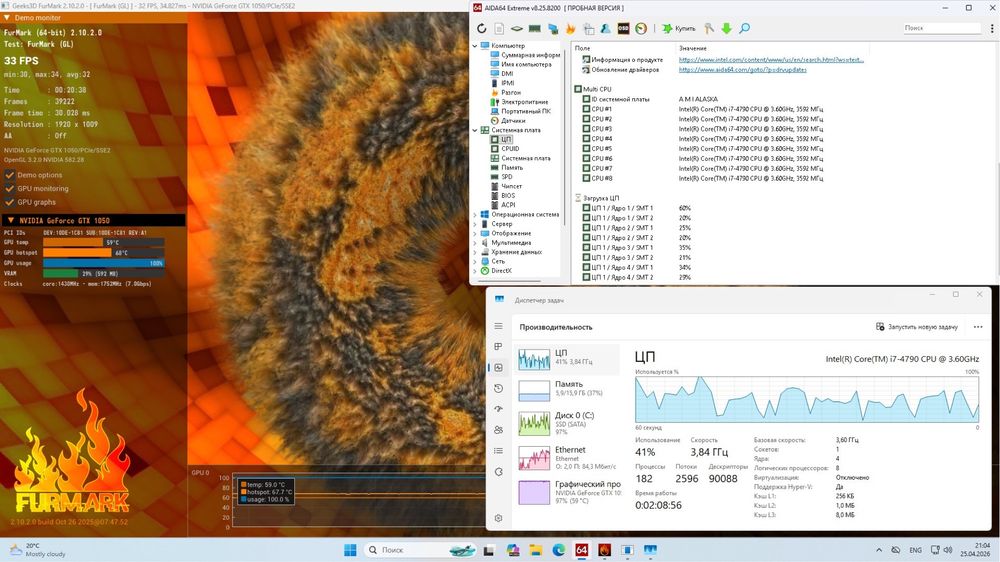
Task: Open the weather widget on taskbar
Action: [37, 550]
